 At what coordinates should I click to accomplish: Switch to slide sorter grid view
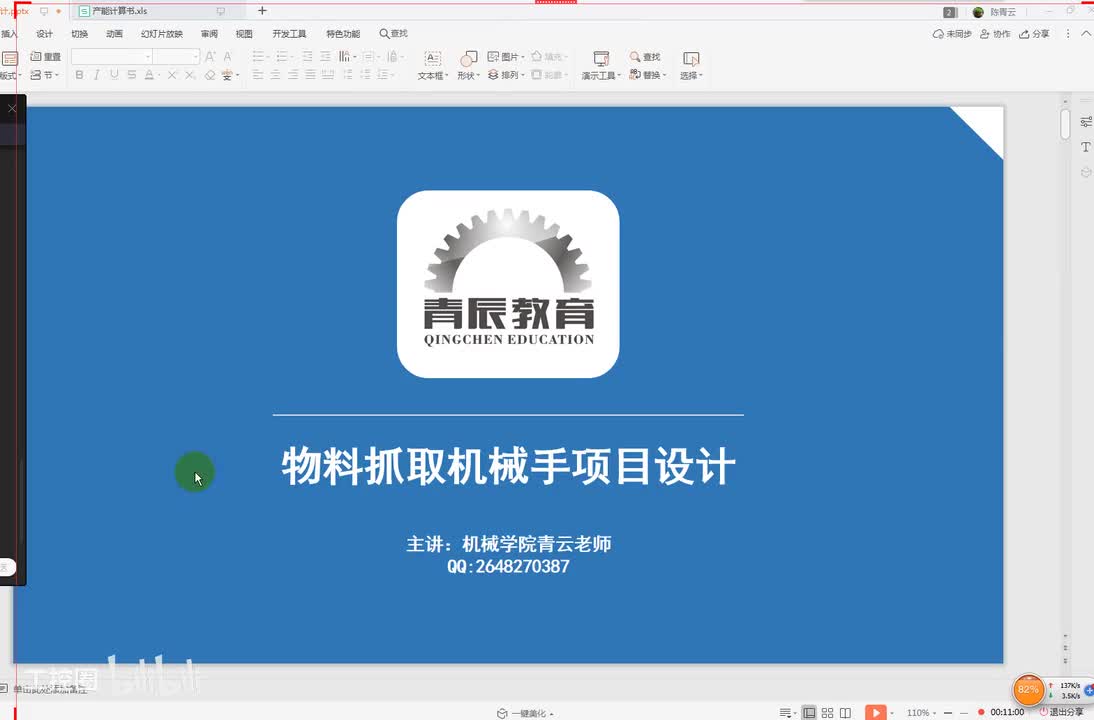[827, 712]
